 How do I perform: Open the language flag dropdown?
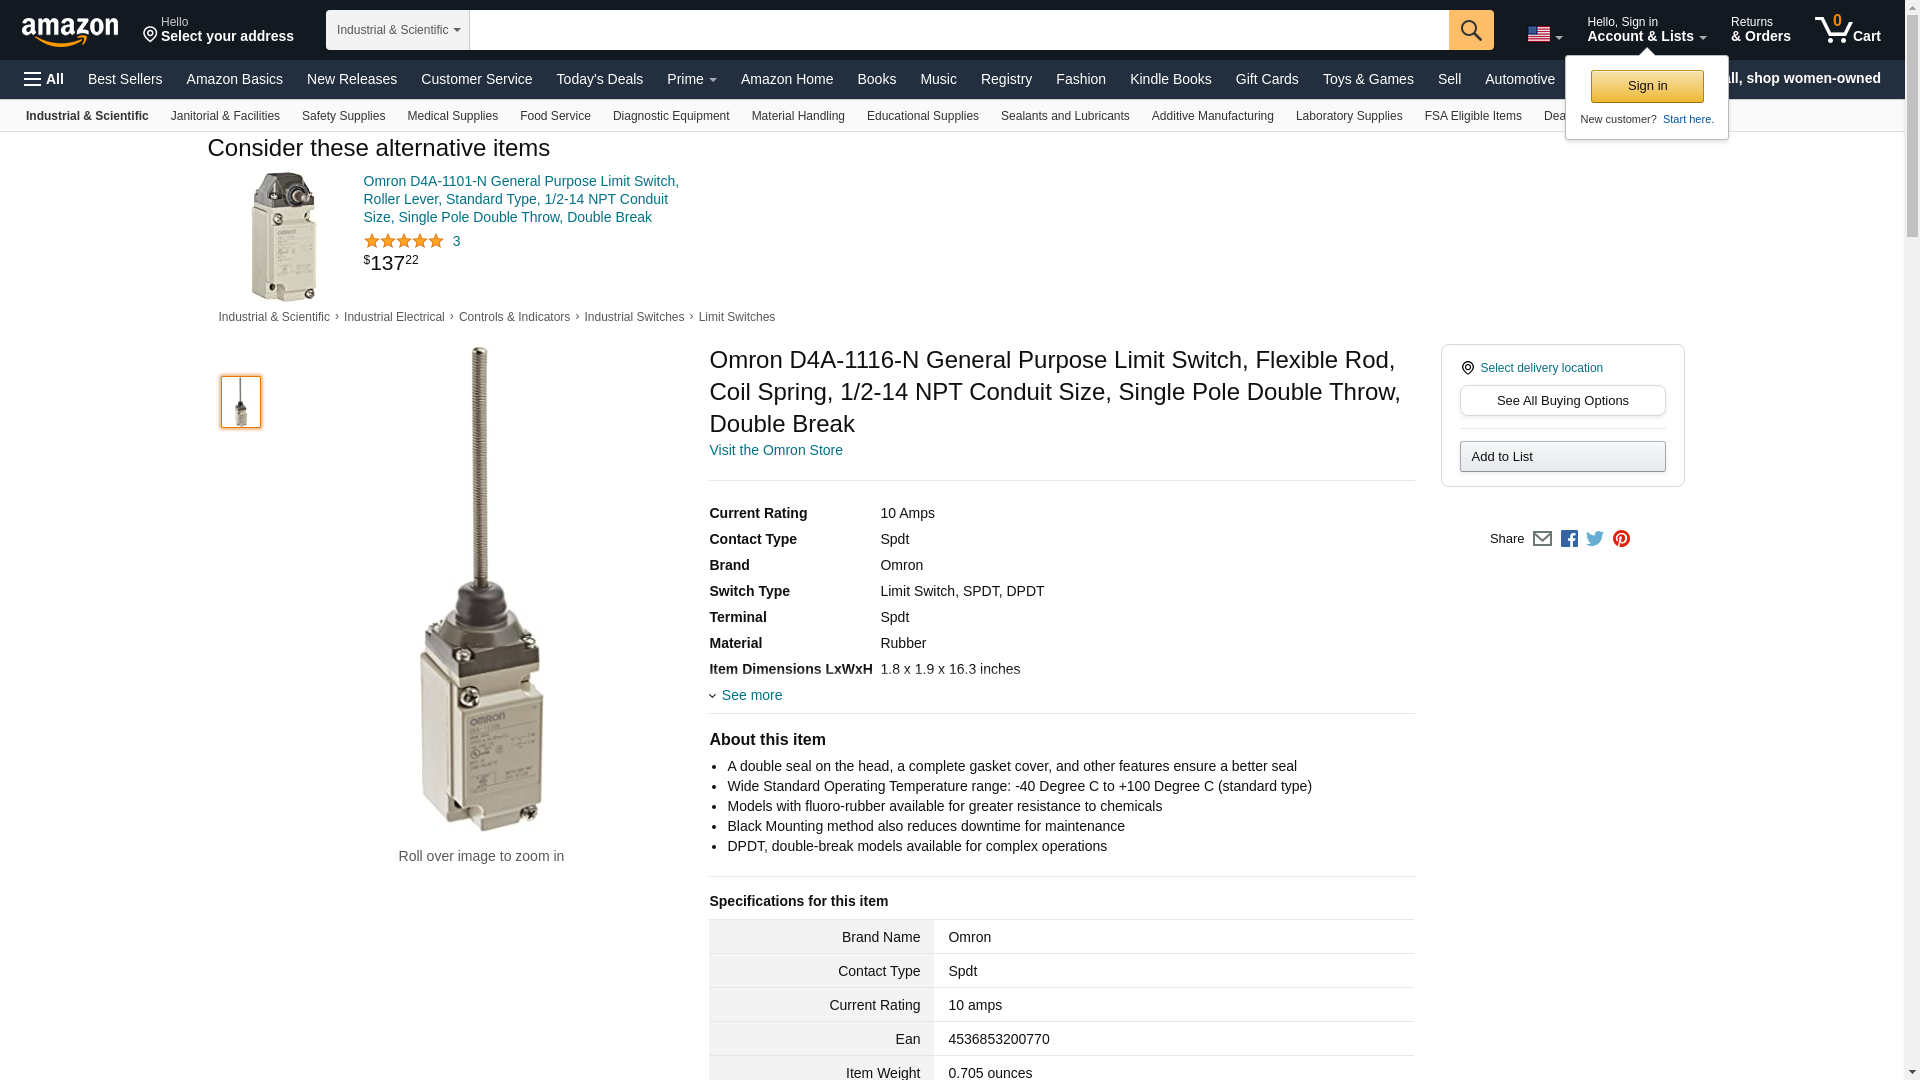pyautogui.click(x=1545, y=35)
